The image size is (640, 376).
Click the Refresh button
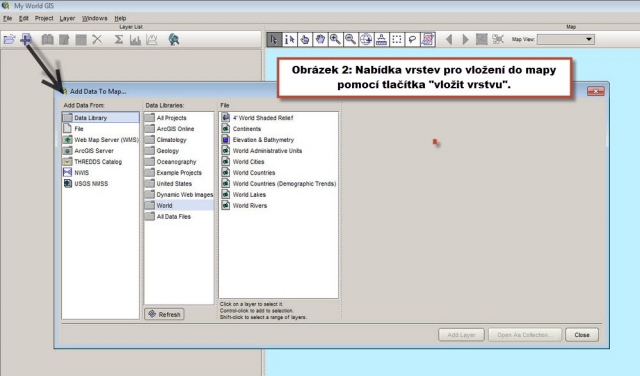coord(164,314)
